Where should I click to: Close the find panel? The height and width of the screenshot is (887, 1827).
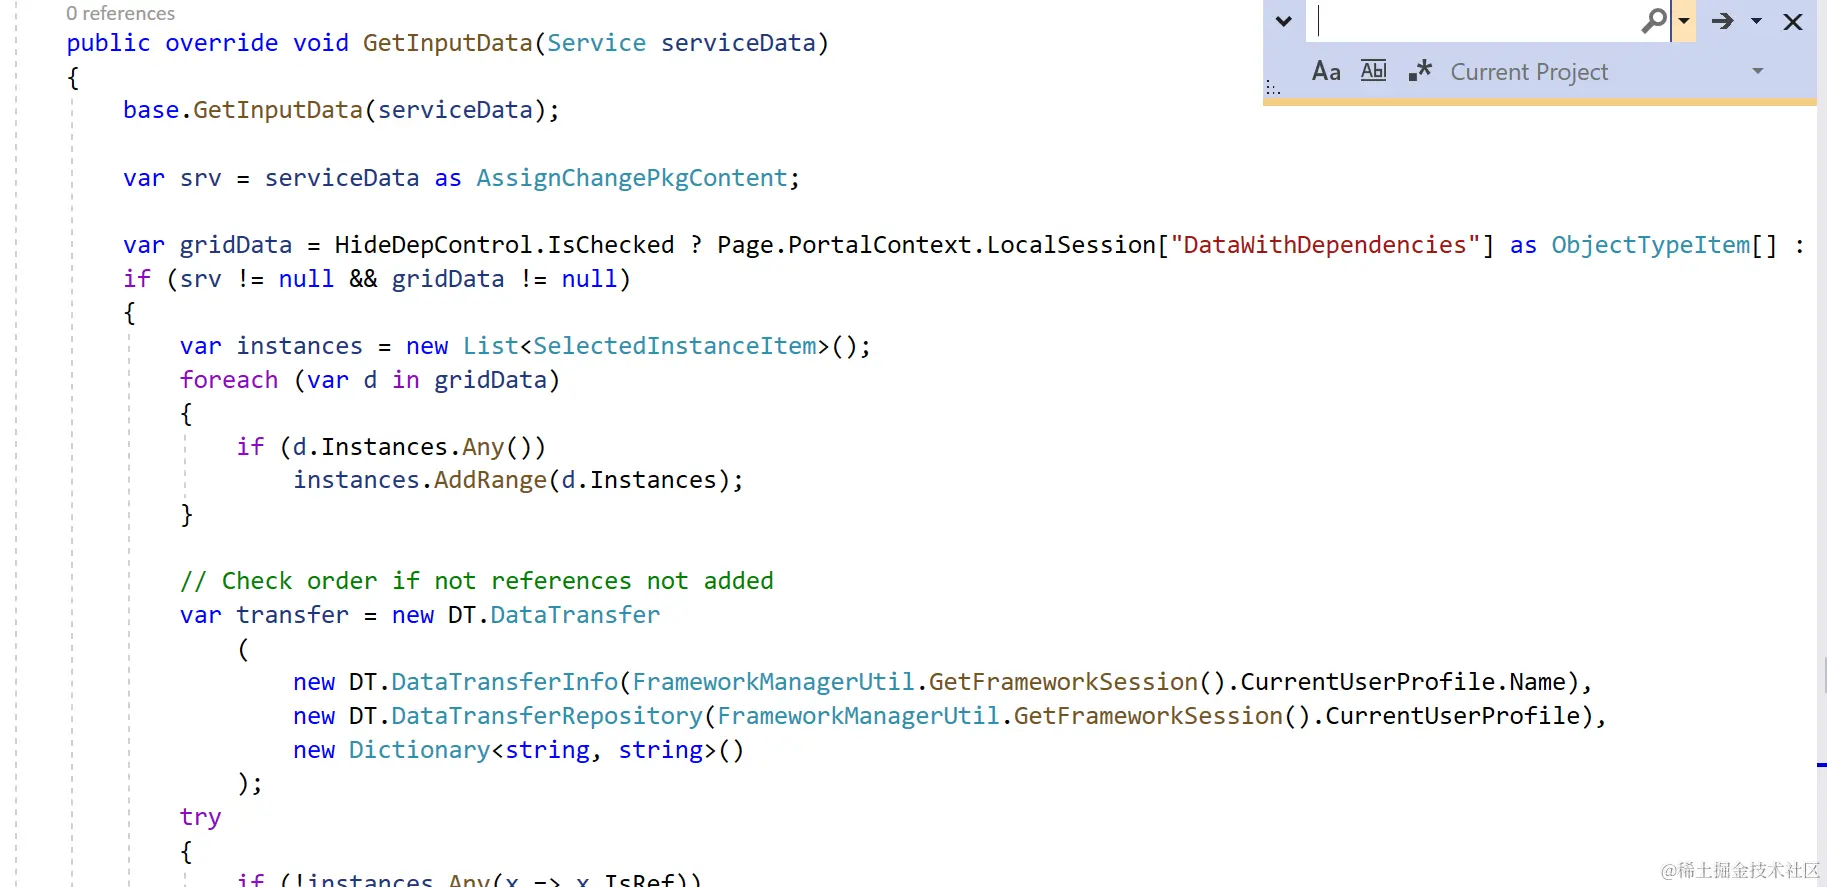(x=1793, y=21)
